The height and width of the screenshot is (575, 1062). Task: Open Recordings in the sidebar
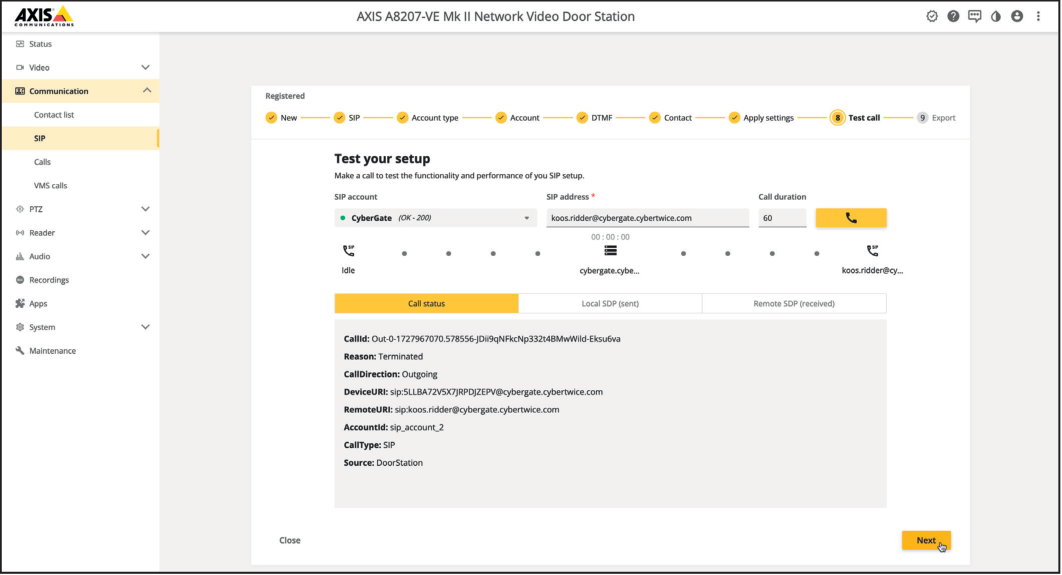[49, 280]
